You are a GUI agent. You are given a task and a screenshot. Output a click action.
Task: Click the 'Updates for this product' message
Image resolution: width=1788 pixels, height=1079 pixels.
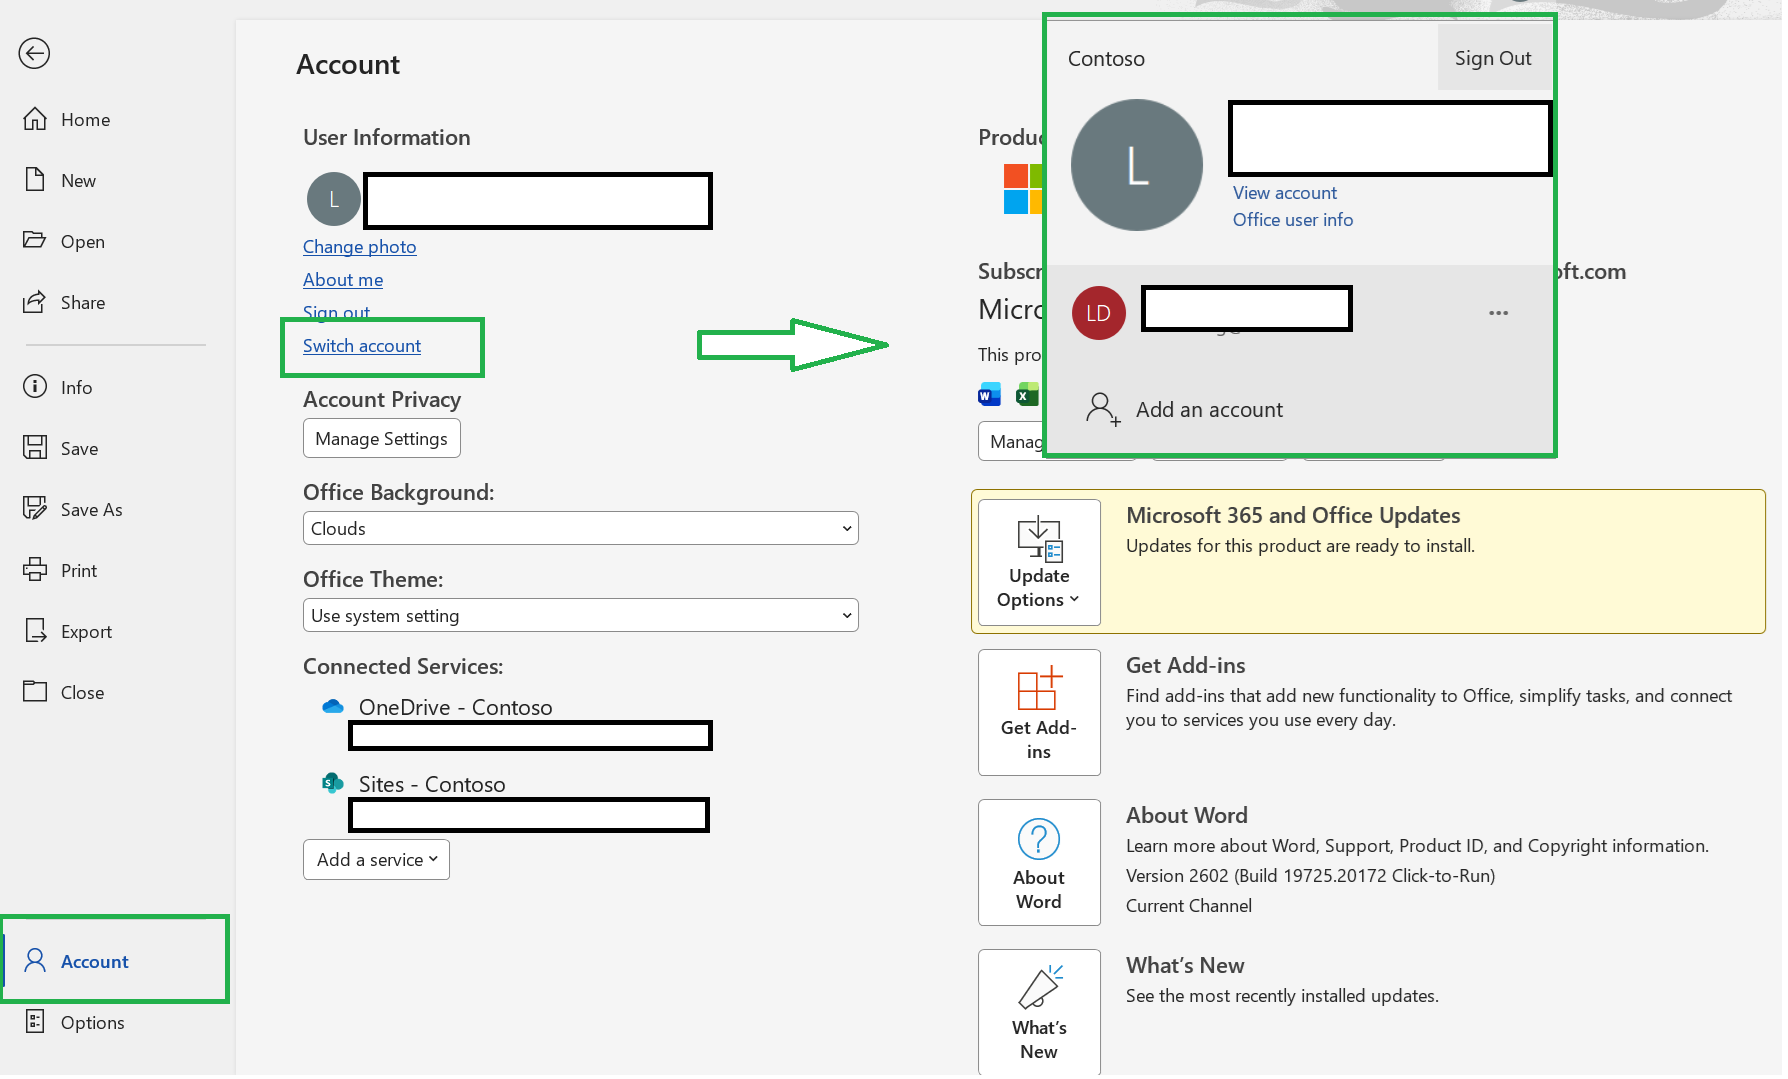pyautogui.click(x=1300, y=546)
